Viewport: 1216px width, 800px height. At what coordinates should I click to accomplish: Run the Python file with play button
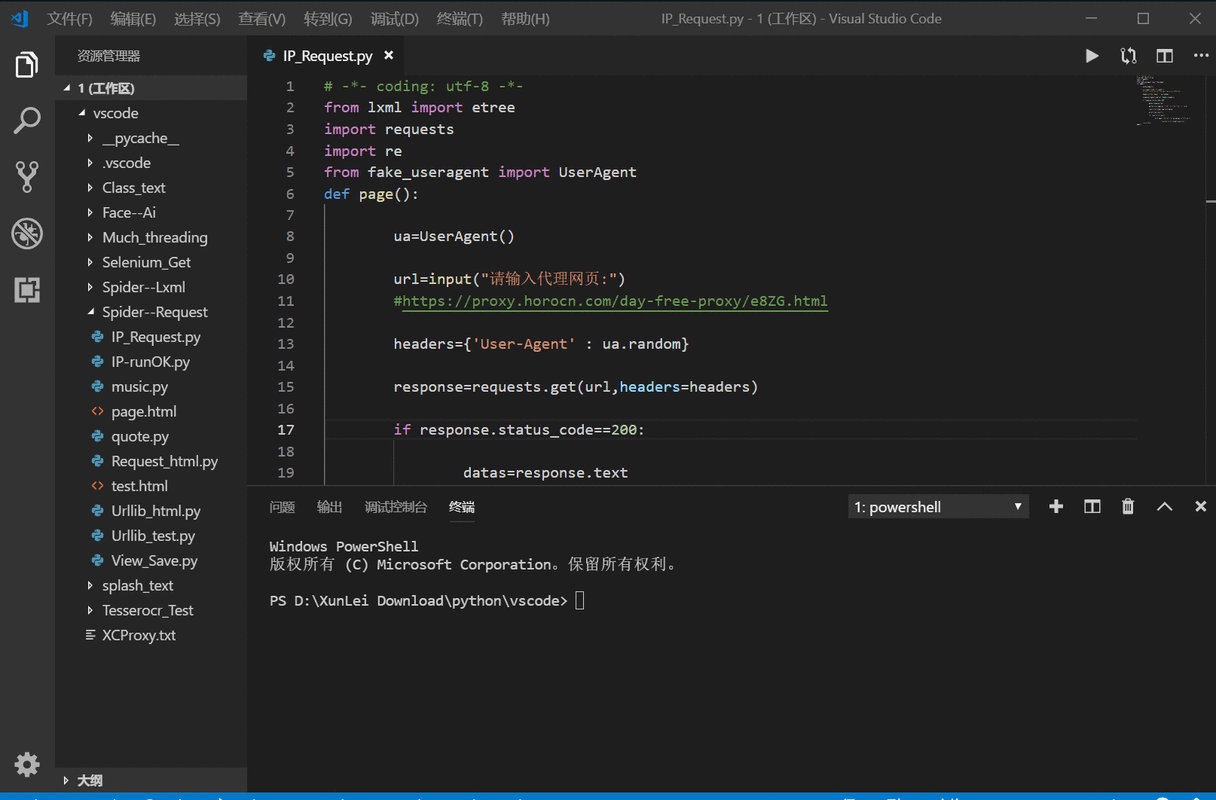1092,56
